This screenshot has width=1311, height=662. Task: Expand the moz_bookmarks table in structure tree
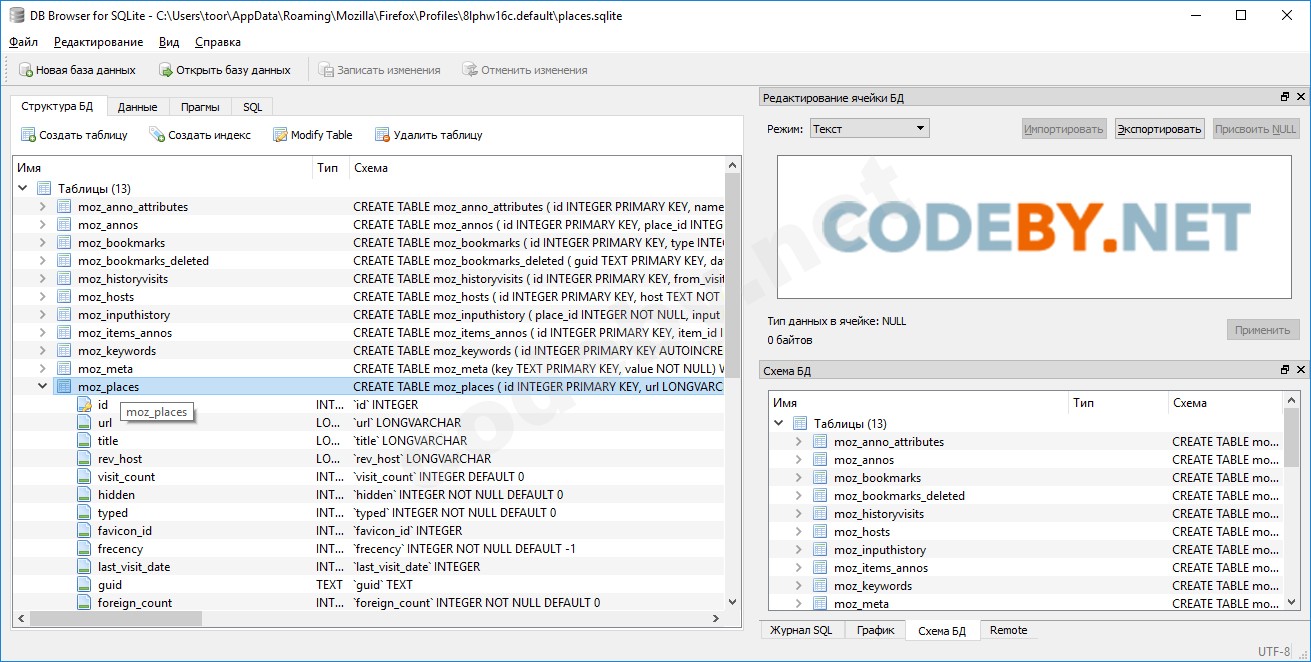point(42,243)
